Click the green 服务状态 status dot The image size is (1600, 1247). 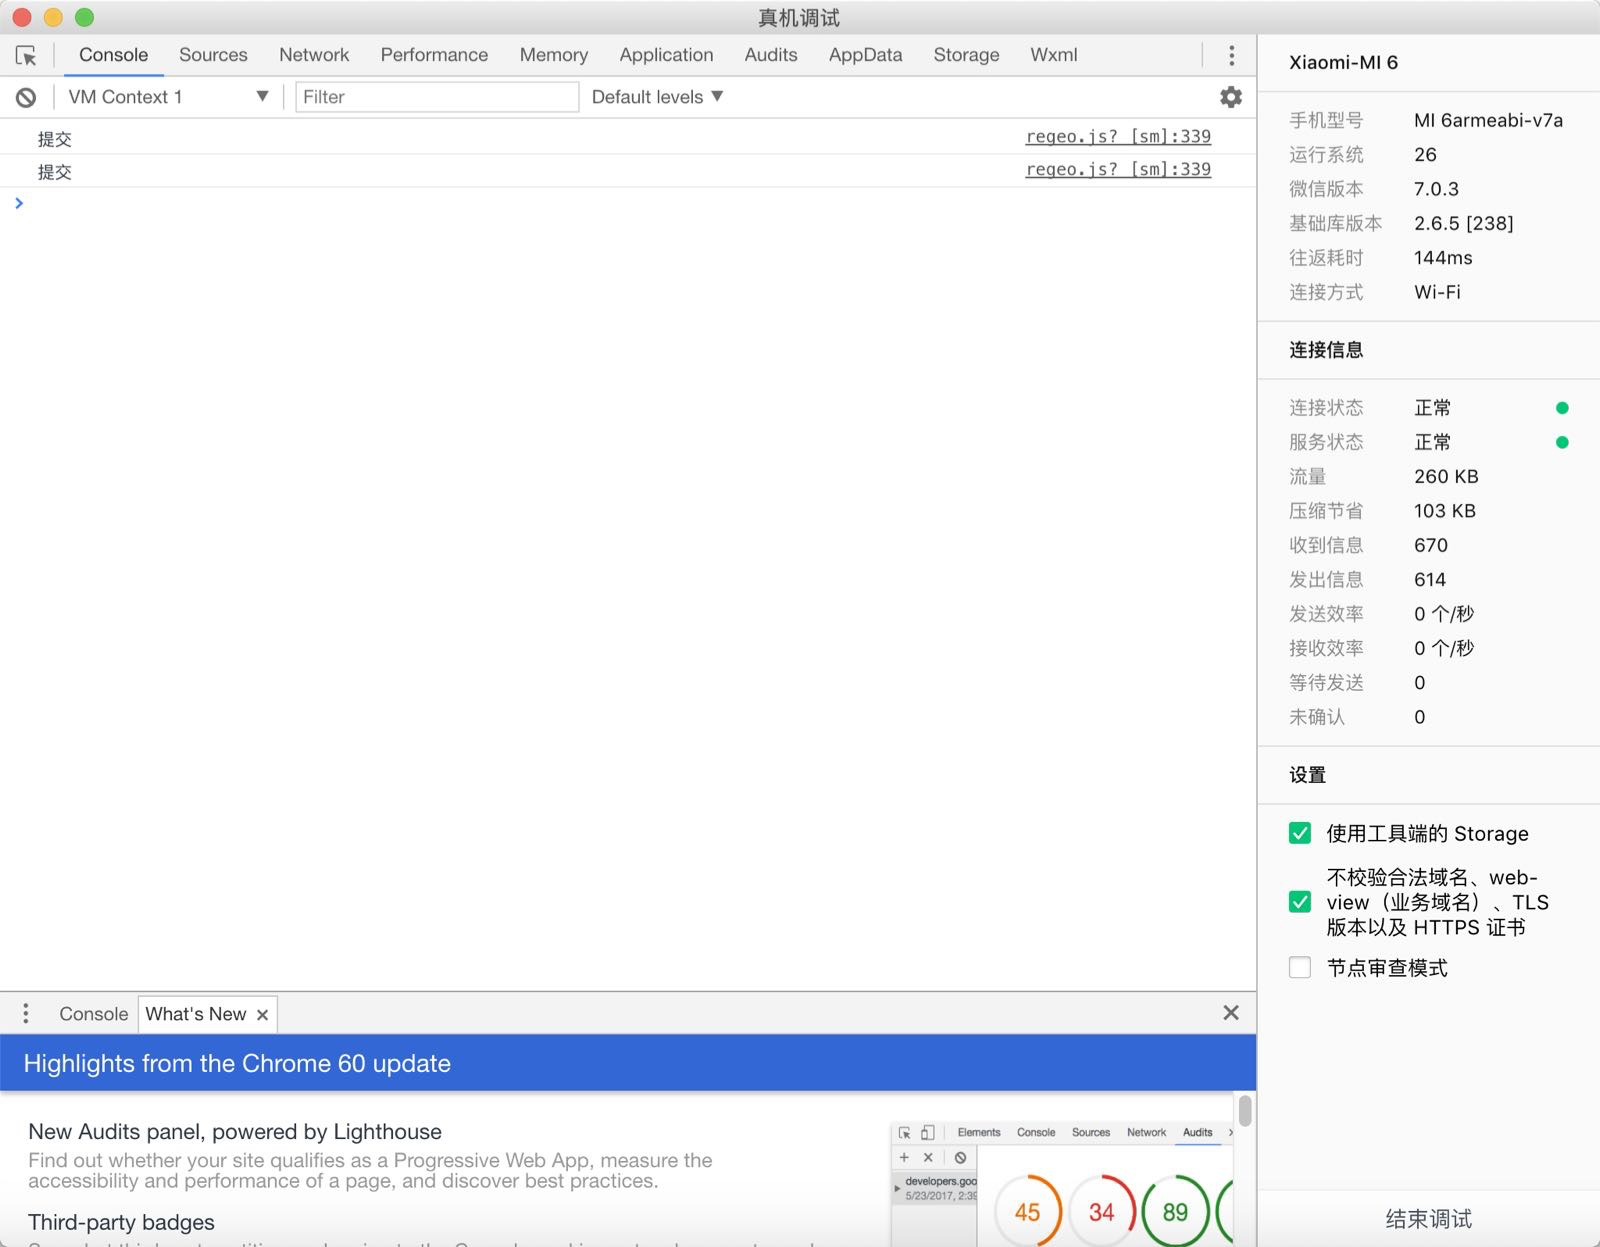[1562, 442]
